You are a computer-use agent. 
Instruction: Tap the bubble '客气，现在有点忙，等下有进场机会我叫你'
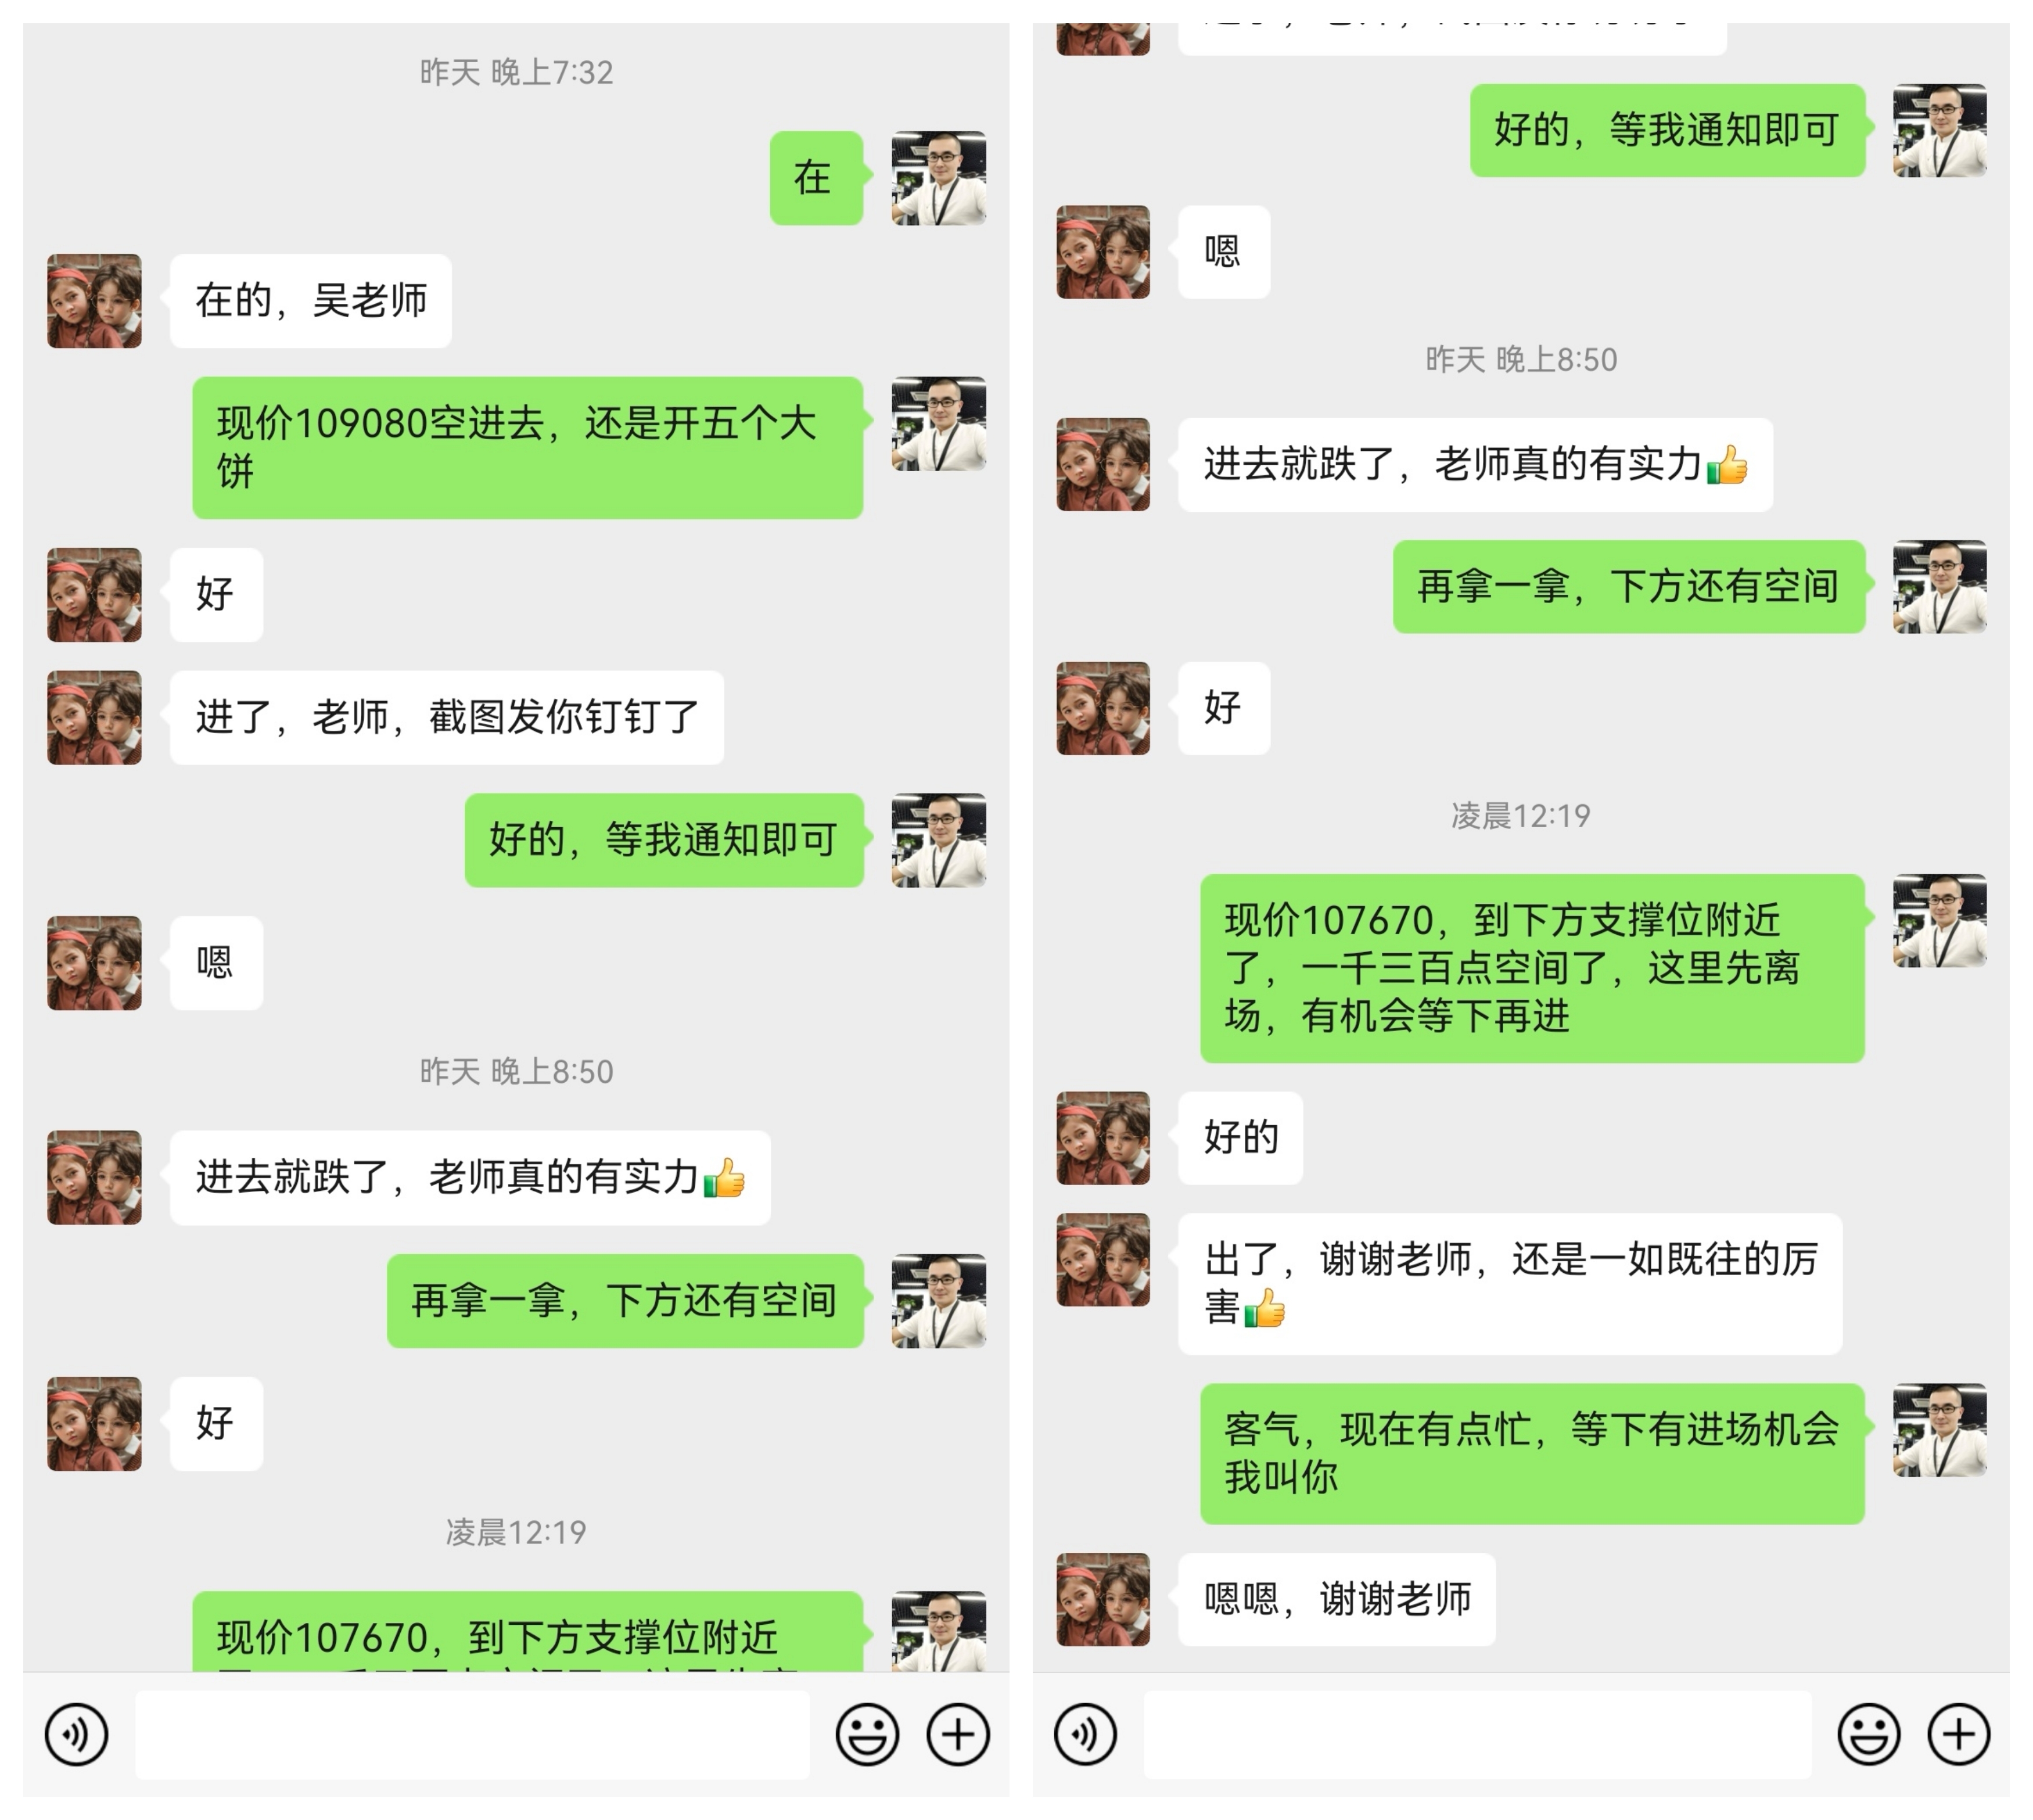1532,1454
